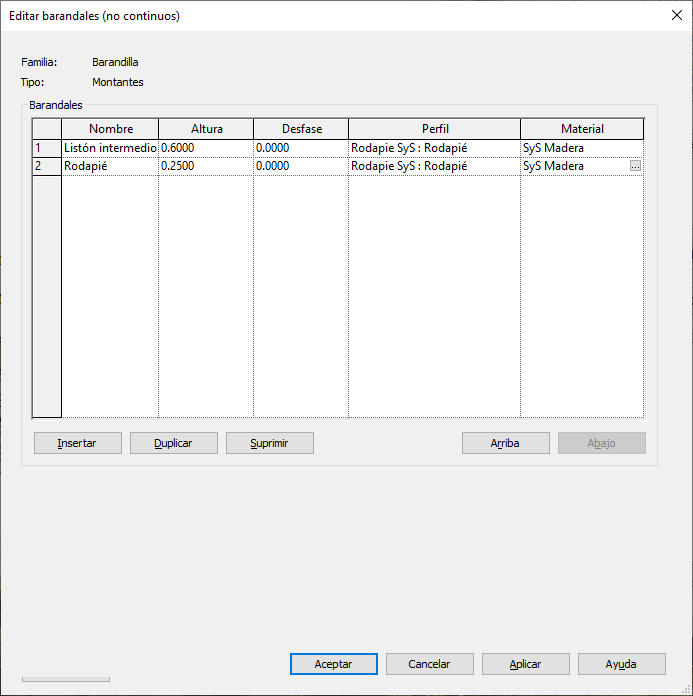Move the rail up with Arriba
Image resolution: width=693 pixels, height=696 pixels.
click(x=505, y=443)
